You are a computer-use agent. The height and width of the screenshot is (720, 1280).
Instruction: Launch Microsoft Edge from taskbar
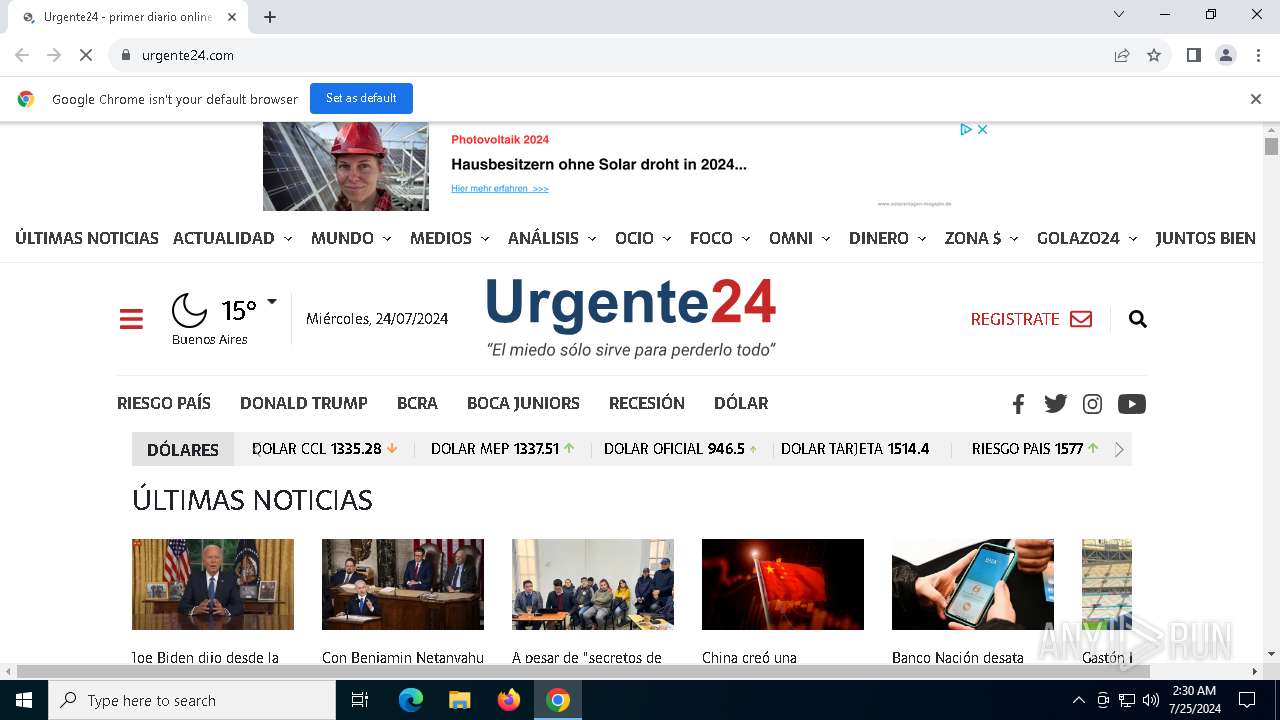point(410,700)
